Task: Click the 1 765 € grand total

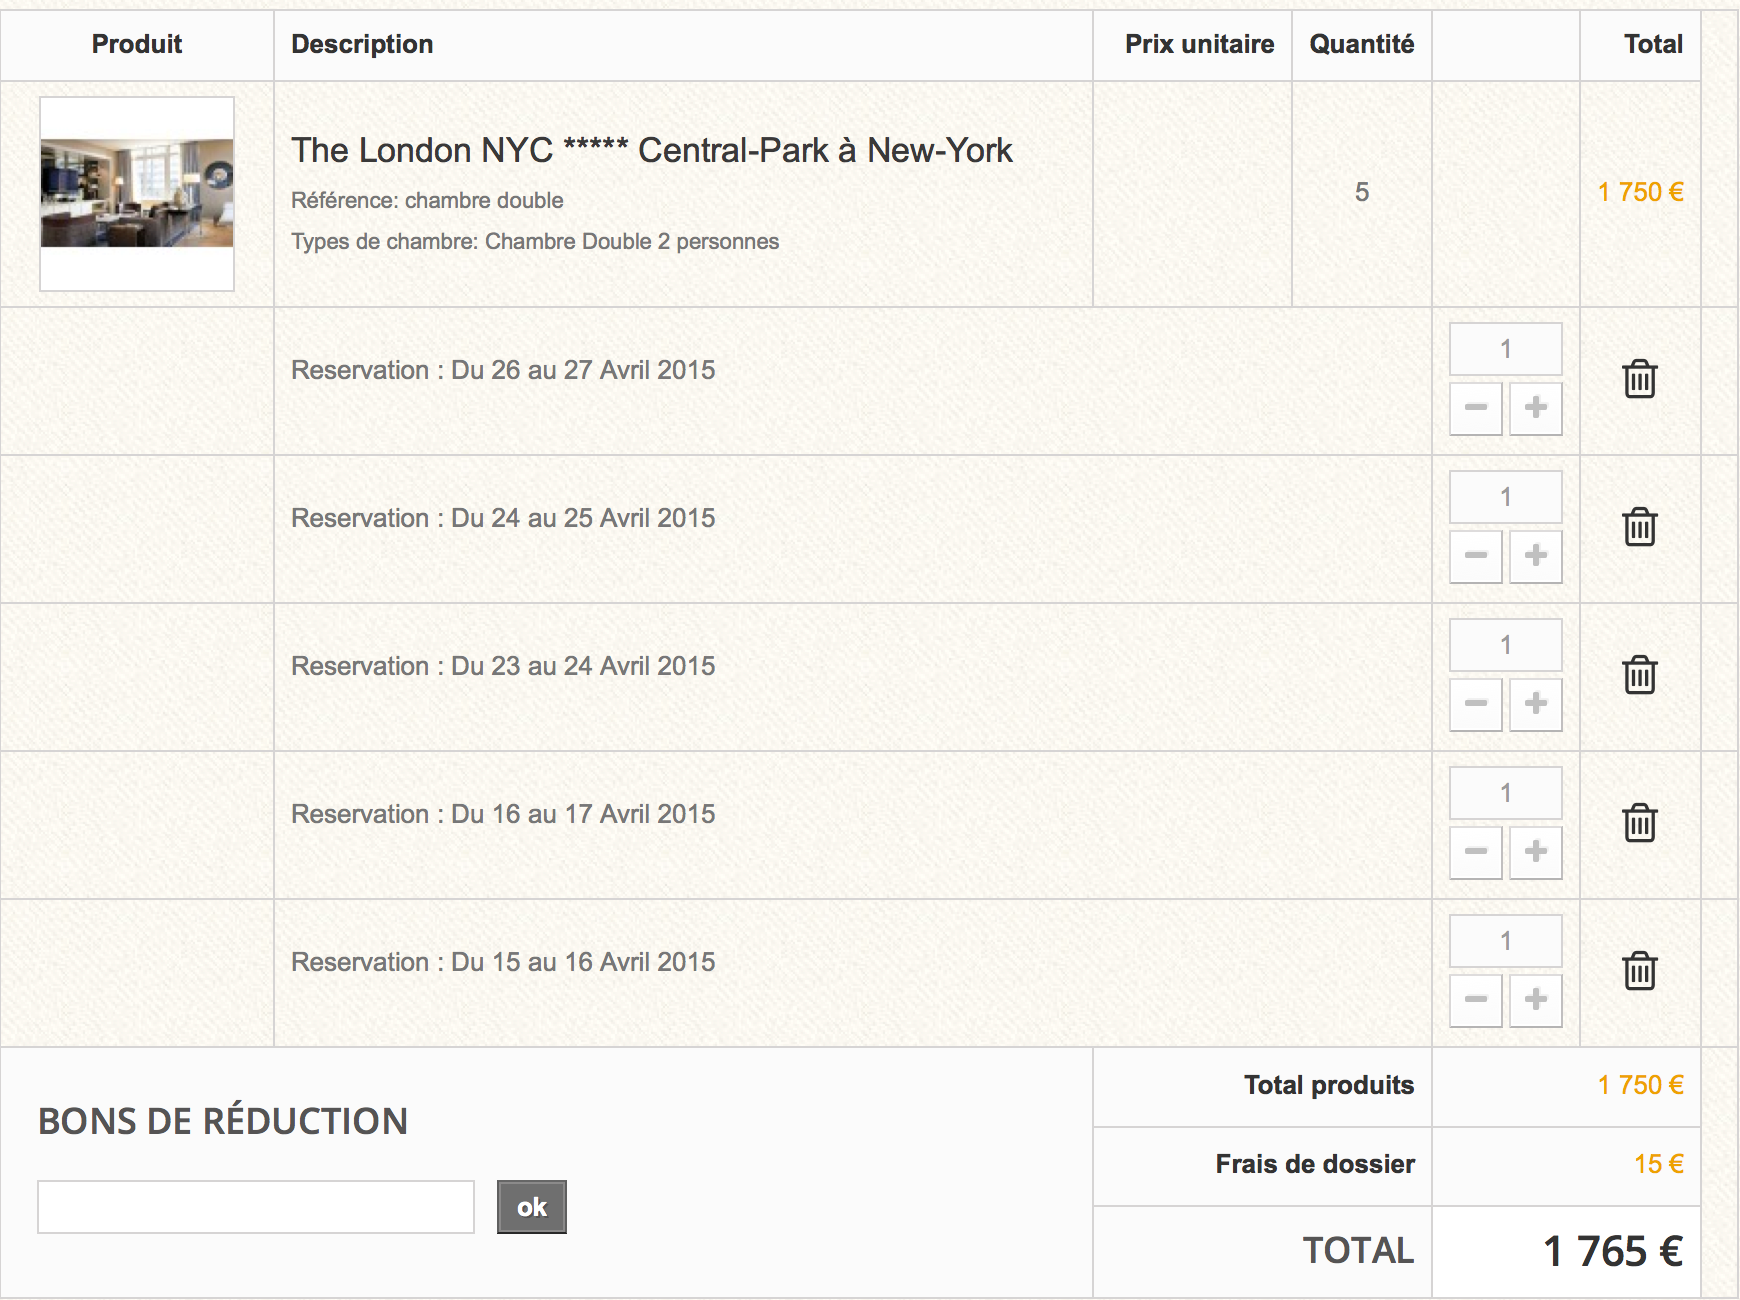Action: click(x=1613, y=1251)
